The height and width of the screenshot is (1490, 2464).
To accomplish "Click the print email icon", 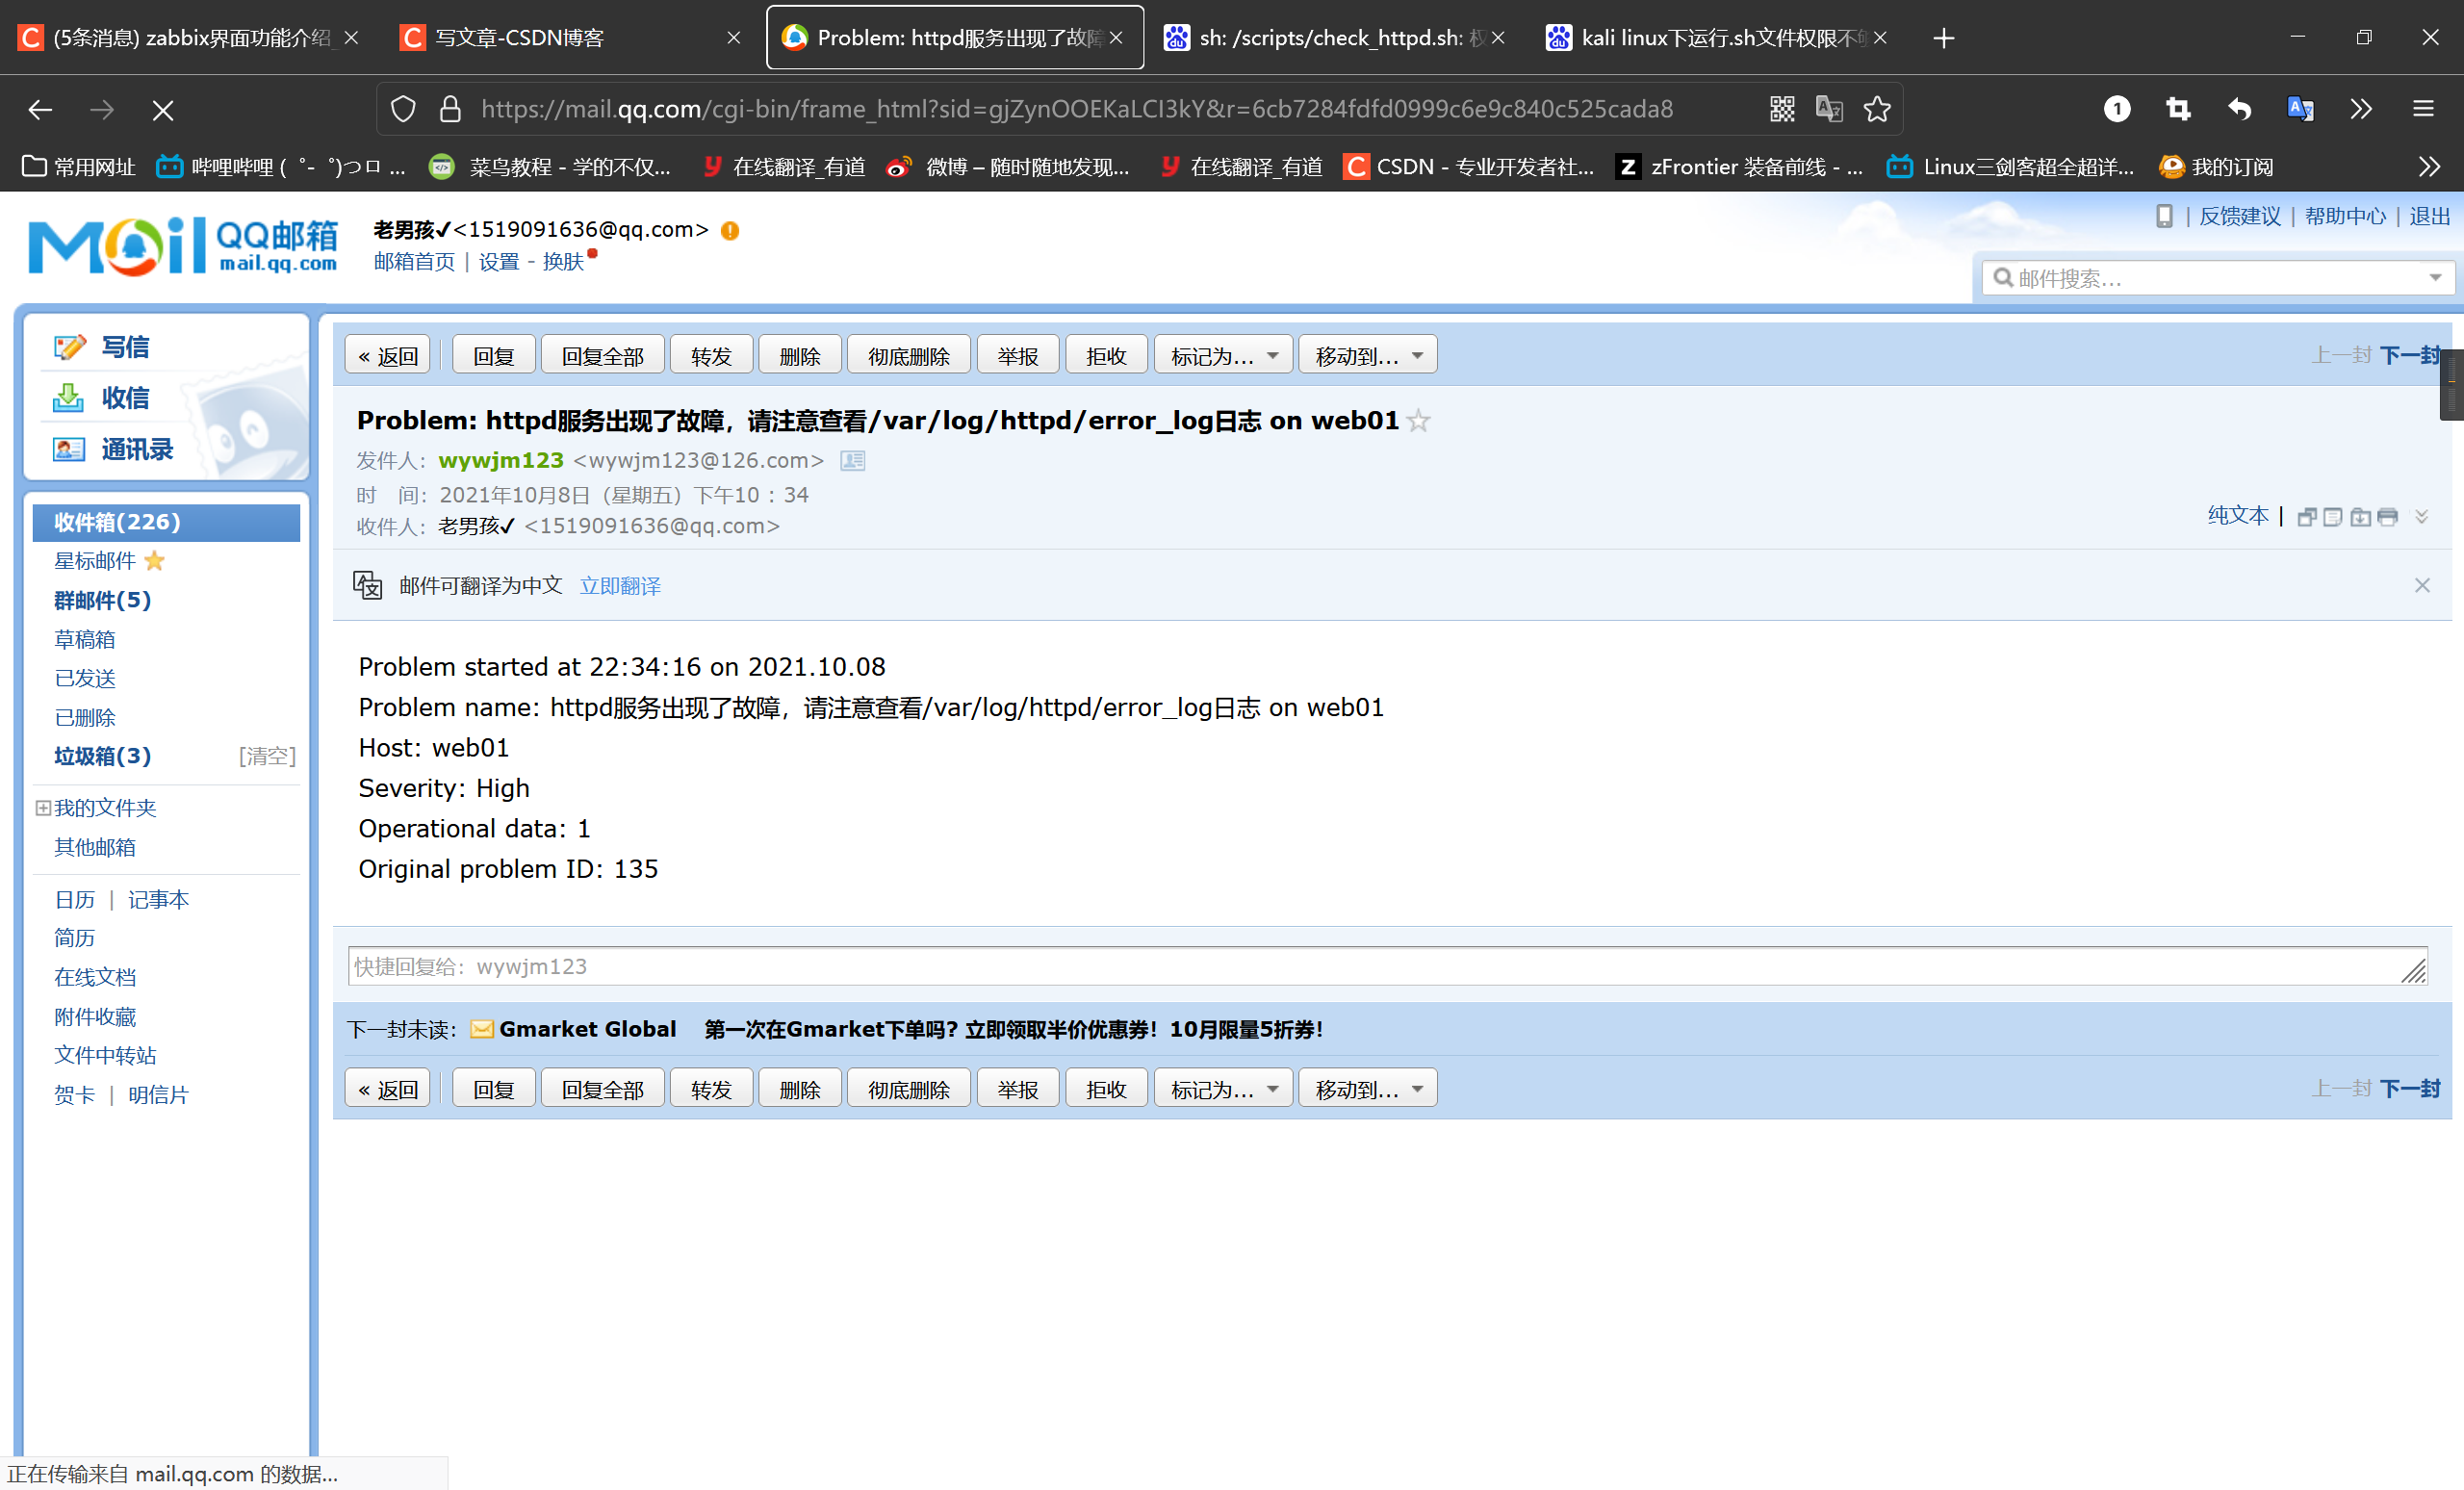I will pyautogui.click(x=2388, y=517).
